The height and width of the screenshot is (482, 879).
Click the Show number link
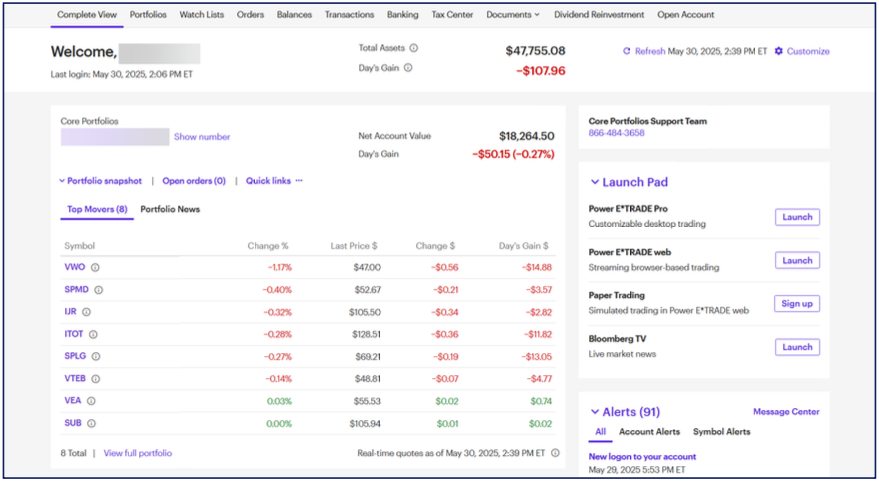click(x=202, y=137)
